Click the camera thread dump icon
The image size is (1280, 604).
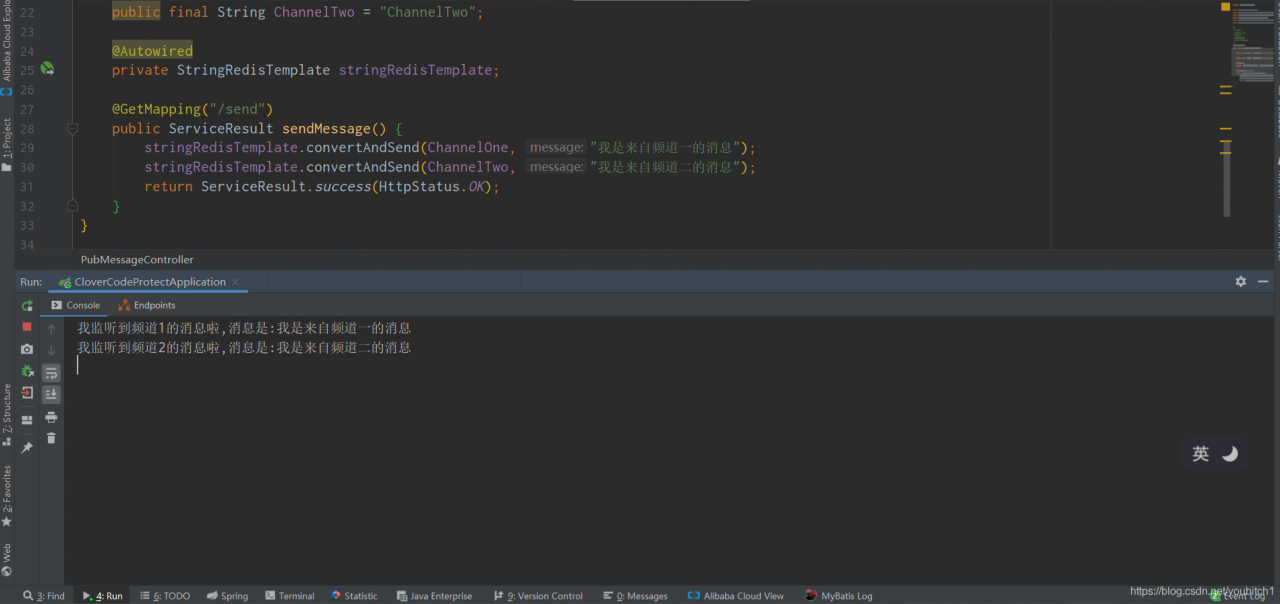[27, 349]
